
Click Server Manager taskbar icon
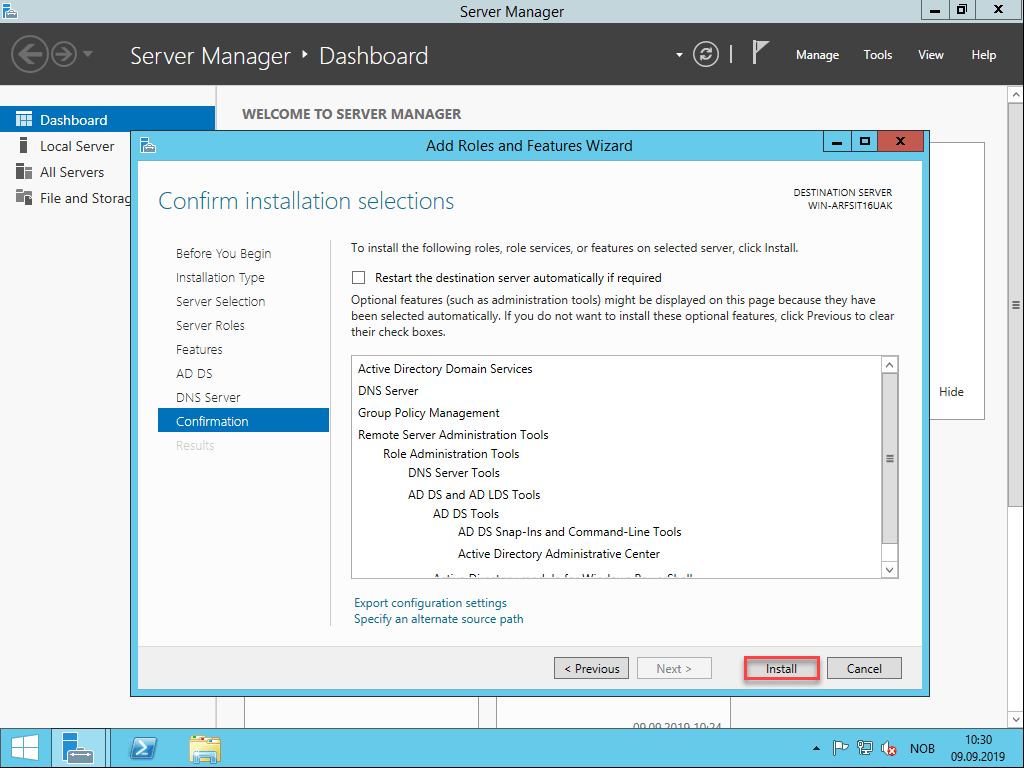click(x=78, y=748)
